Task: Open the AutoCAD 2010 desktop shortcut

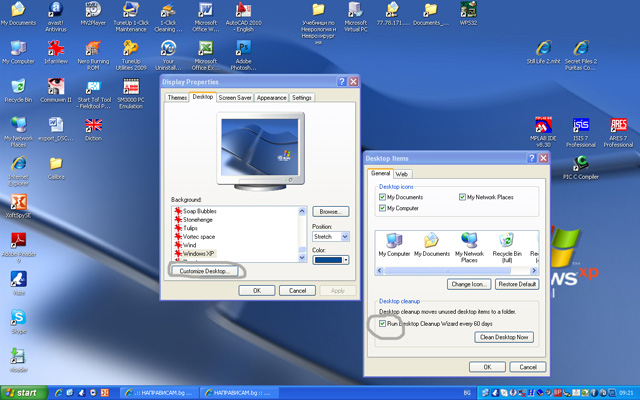Action: pyautogui.click(x=242, y=12)
